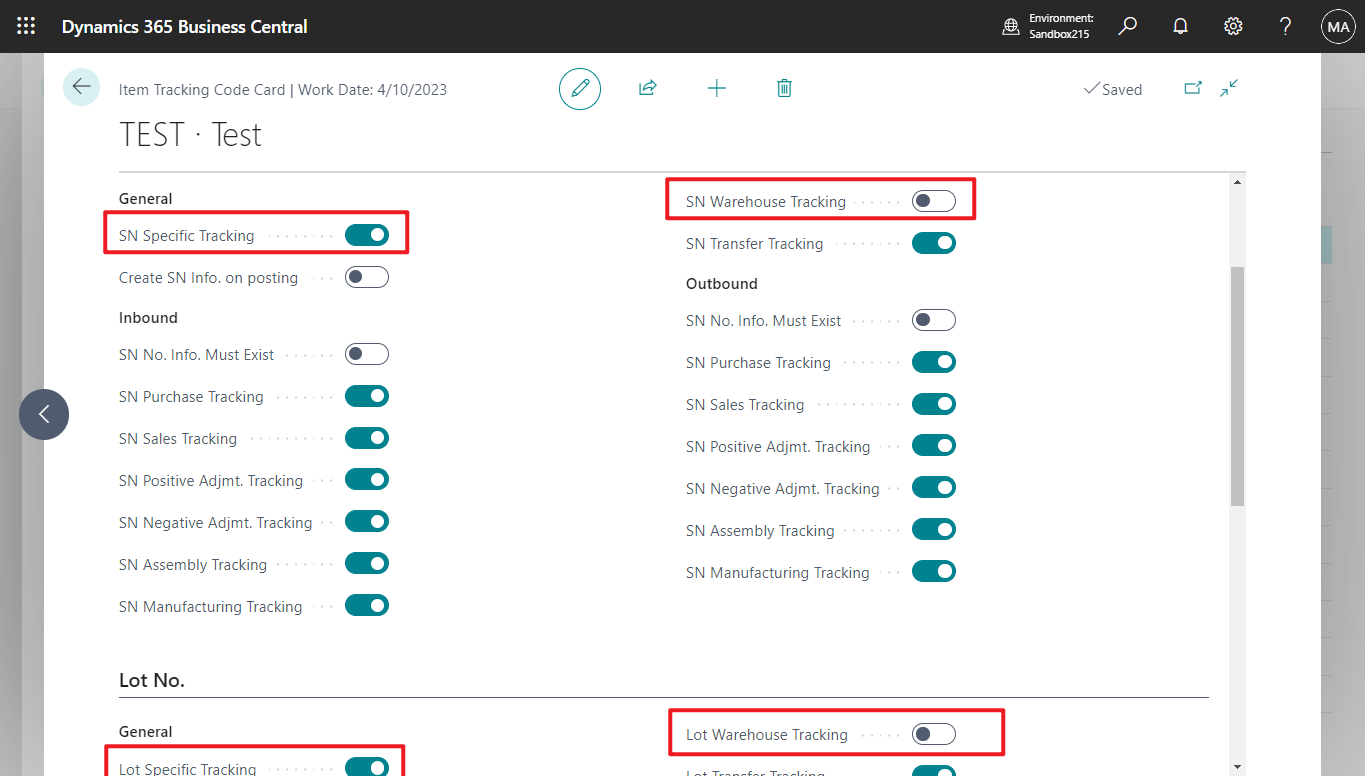The height and width of the screenshot is (776, 1365).
Task: Open the app launcher waffle icon
Action: (25, 26)
